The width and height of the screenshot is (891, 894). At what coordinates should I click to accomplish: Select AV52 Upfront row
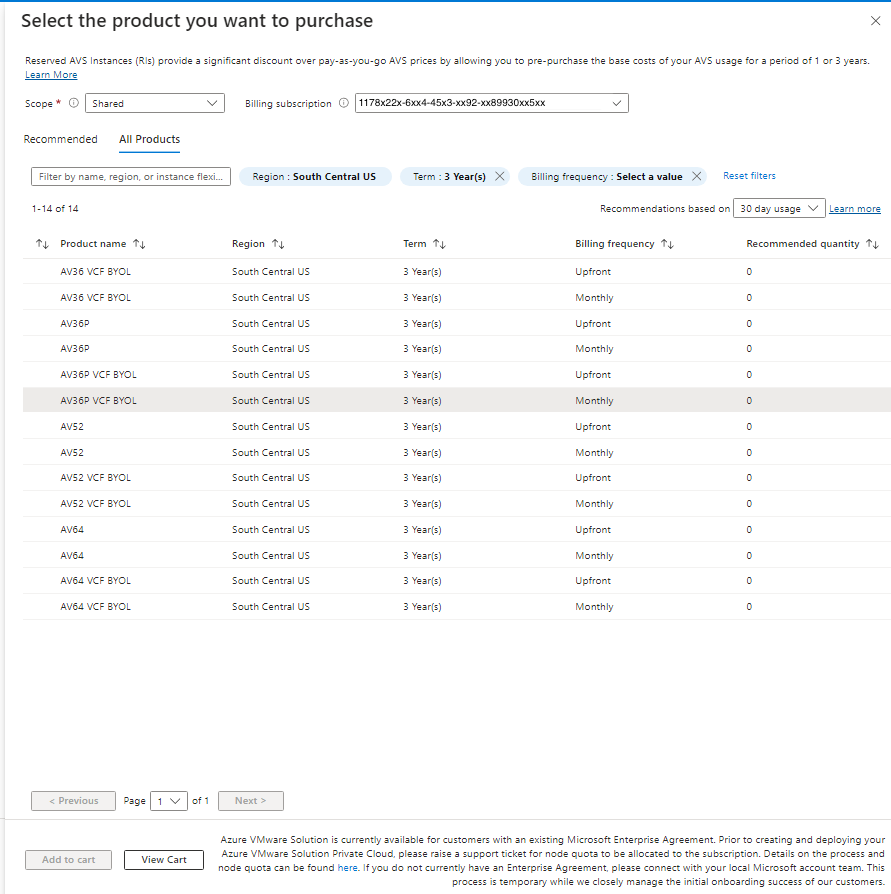(457, 426)
